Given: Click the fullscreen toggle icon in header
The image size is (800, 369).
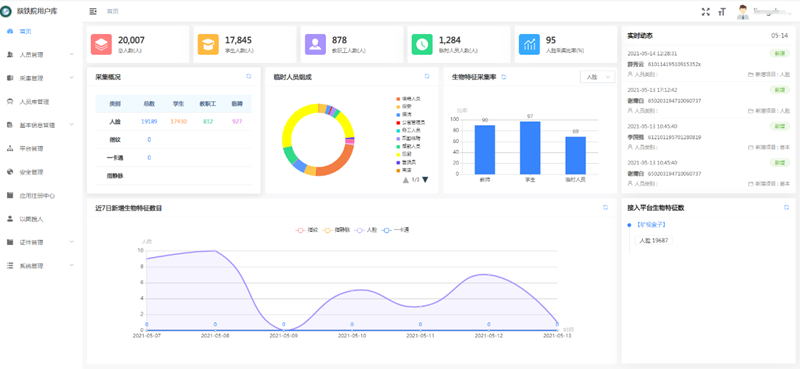Looking at the screenshot, I should click(x=706, y=12).
